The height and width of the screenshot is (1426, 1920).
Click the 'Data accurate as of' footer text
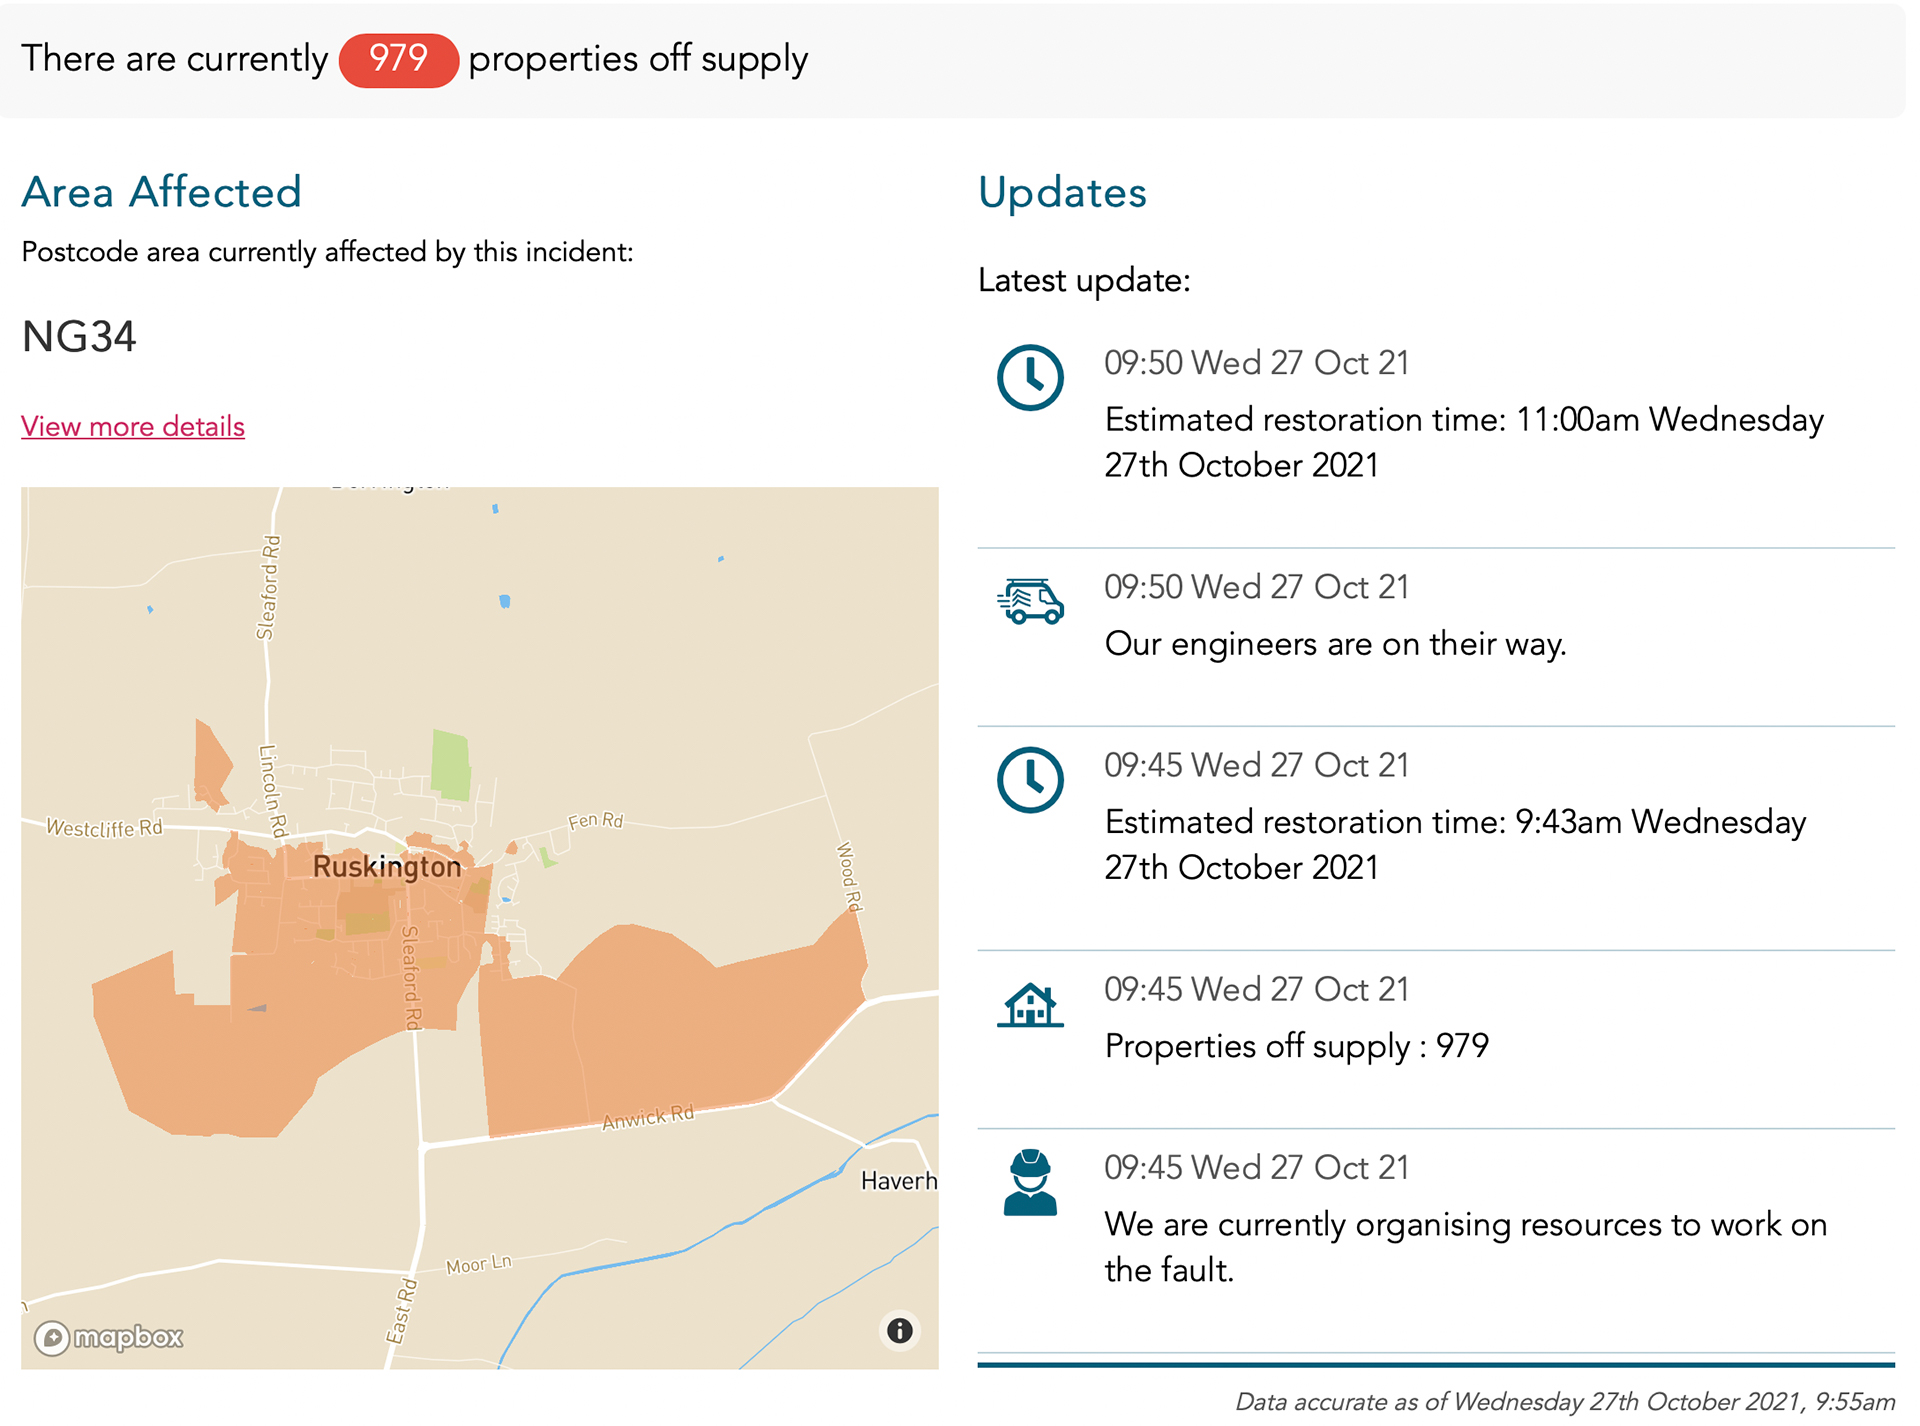point(1565,1402)
